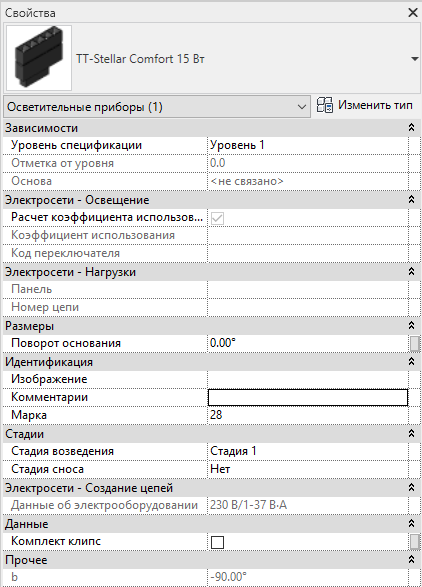The width and height of the screenshot is (422, 587).
Task: Collapse the Данные section
Action: (411, 523)
